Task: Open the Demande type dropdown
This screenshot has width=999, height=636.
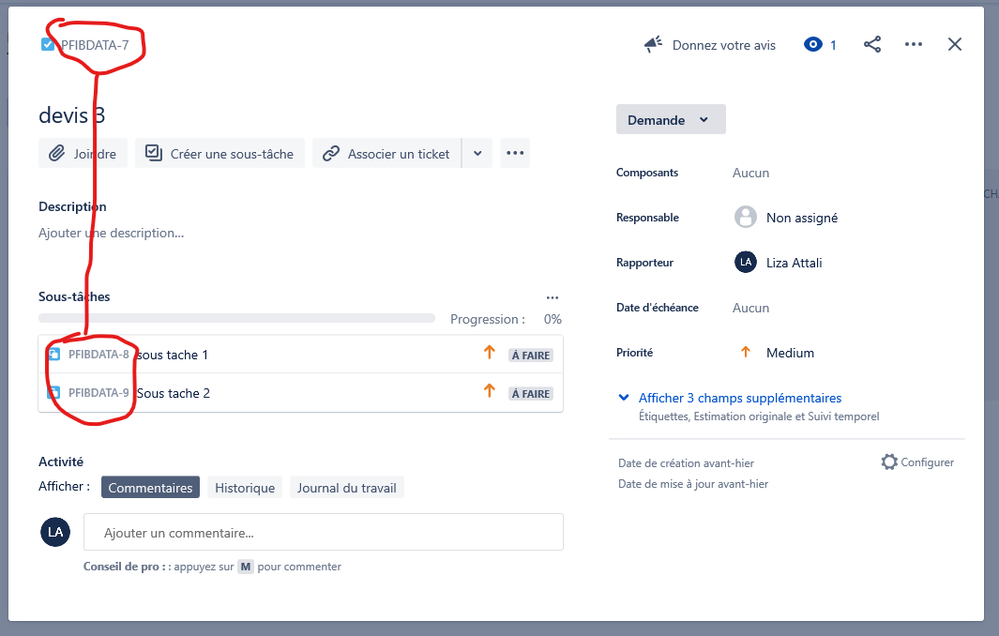Action: [x=670, y=119]
